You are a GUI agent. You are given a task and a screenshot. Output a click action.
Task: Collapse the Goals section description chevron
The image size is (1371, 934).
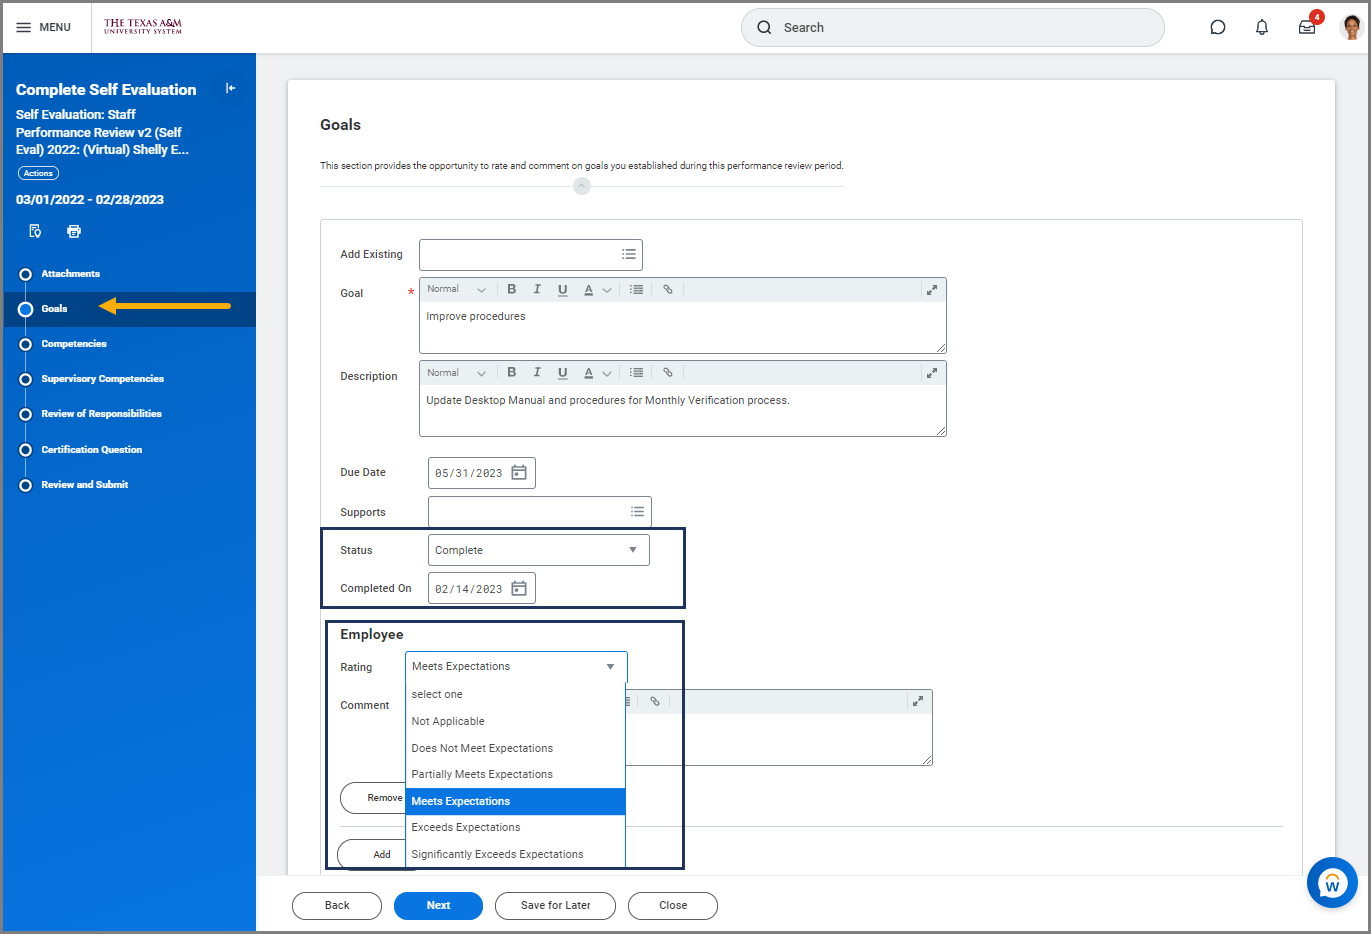pyautogui.click(x=581, y=186)
